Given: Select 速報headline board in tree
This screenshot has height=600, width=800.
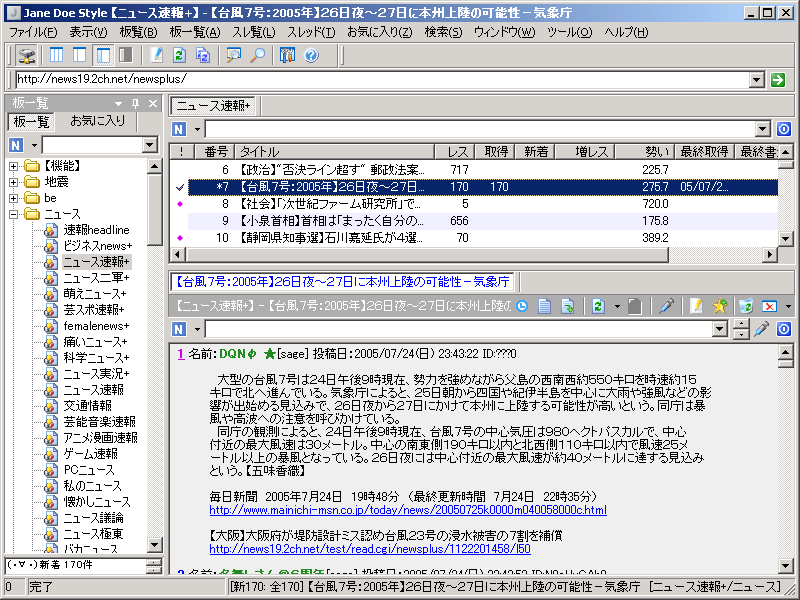Looking at the screenshot, I should pos(96,230).
